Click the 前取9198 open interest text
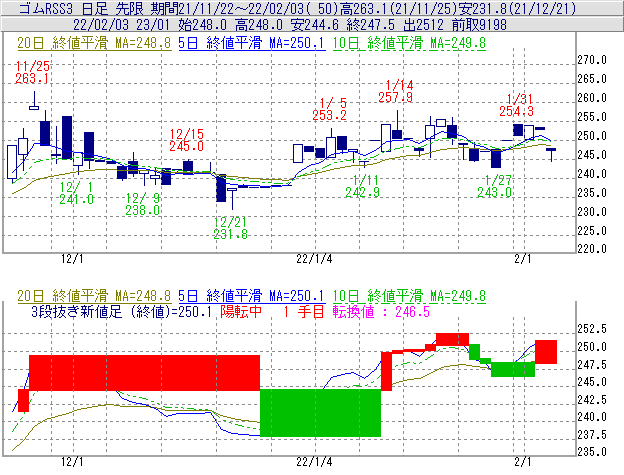Image resolution: width=624 pixels, height=475 pixels. tap(479, 25)
